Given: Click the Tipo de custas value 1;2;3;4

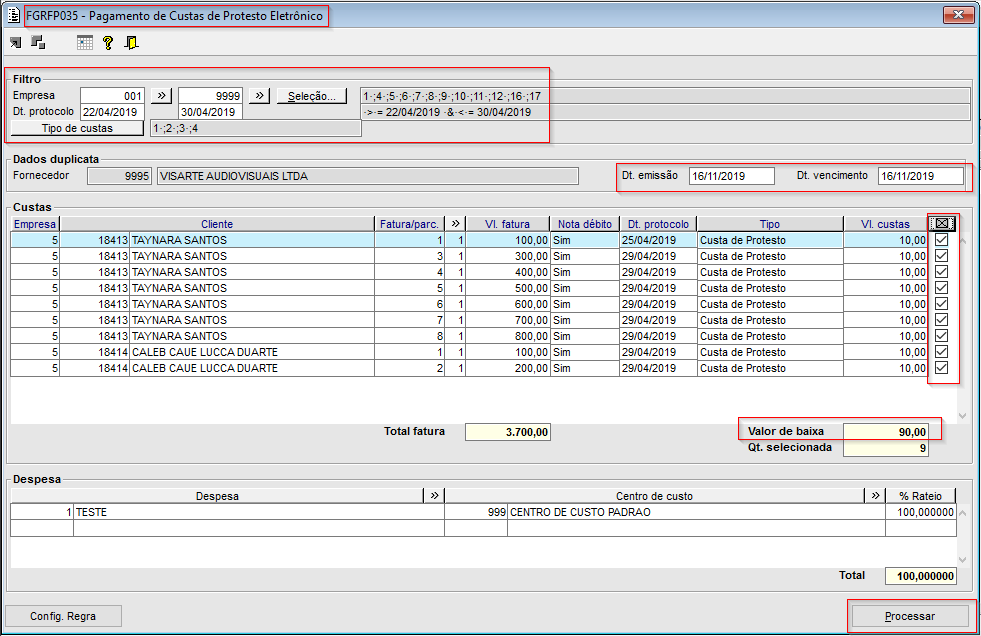Looking at the screenshot, I should [x=256, y=128].
